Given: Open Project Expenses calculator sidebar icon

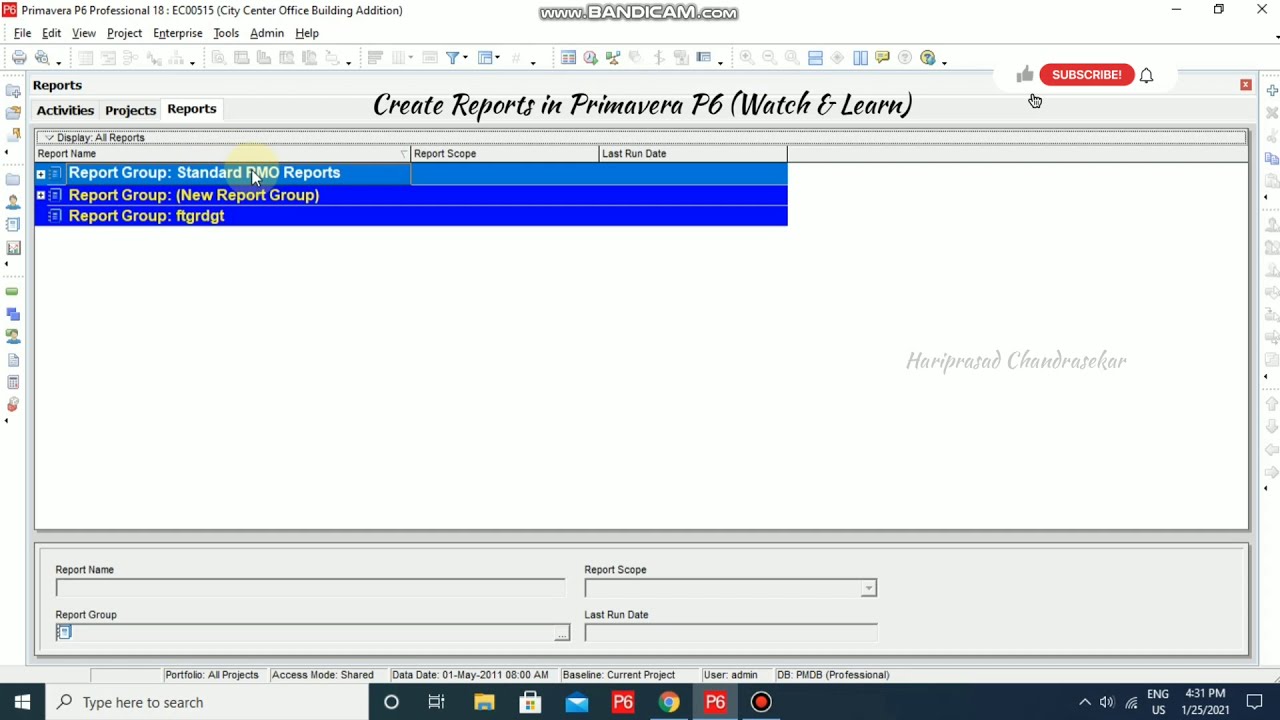Looking at the screenshot, I should point(13,382).
